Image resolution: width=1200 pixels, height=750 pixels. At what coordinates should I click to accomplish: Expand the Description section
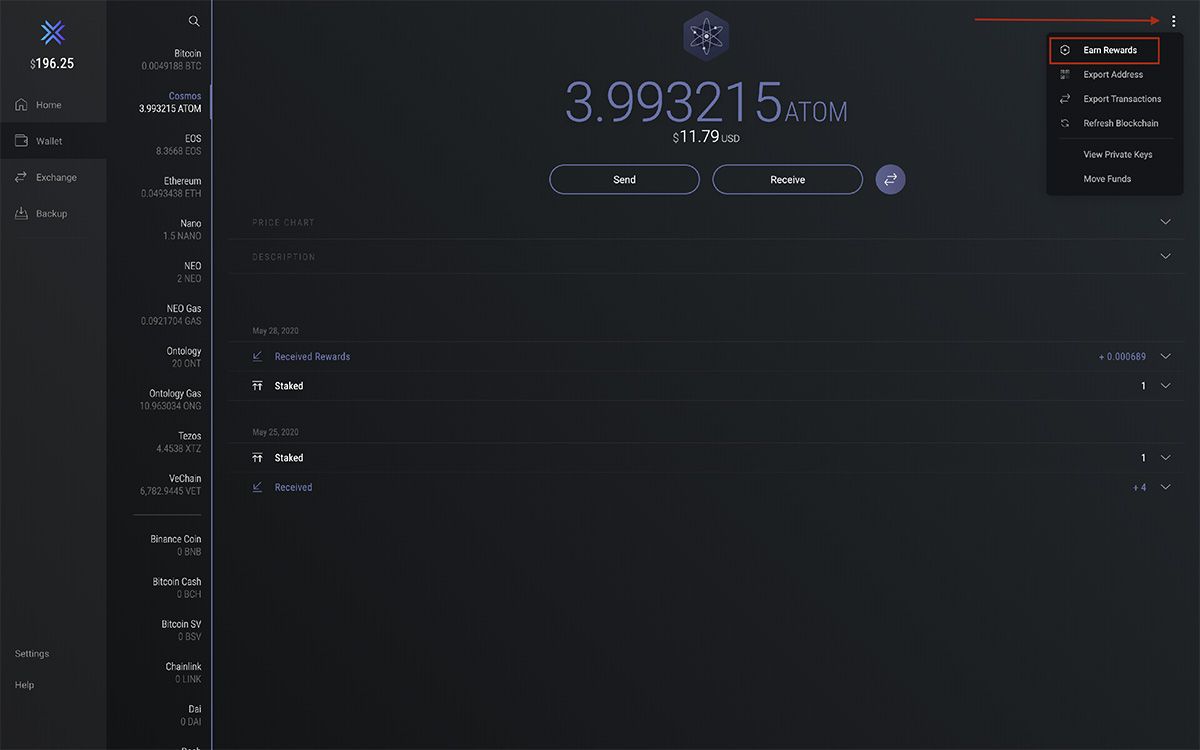[1165, 256]
